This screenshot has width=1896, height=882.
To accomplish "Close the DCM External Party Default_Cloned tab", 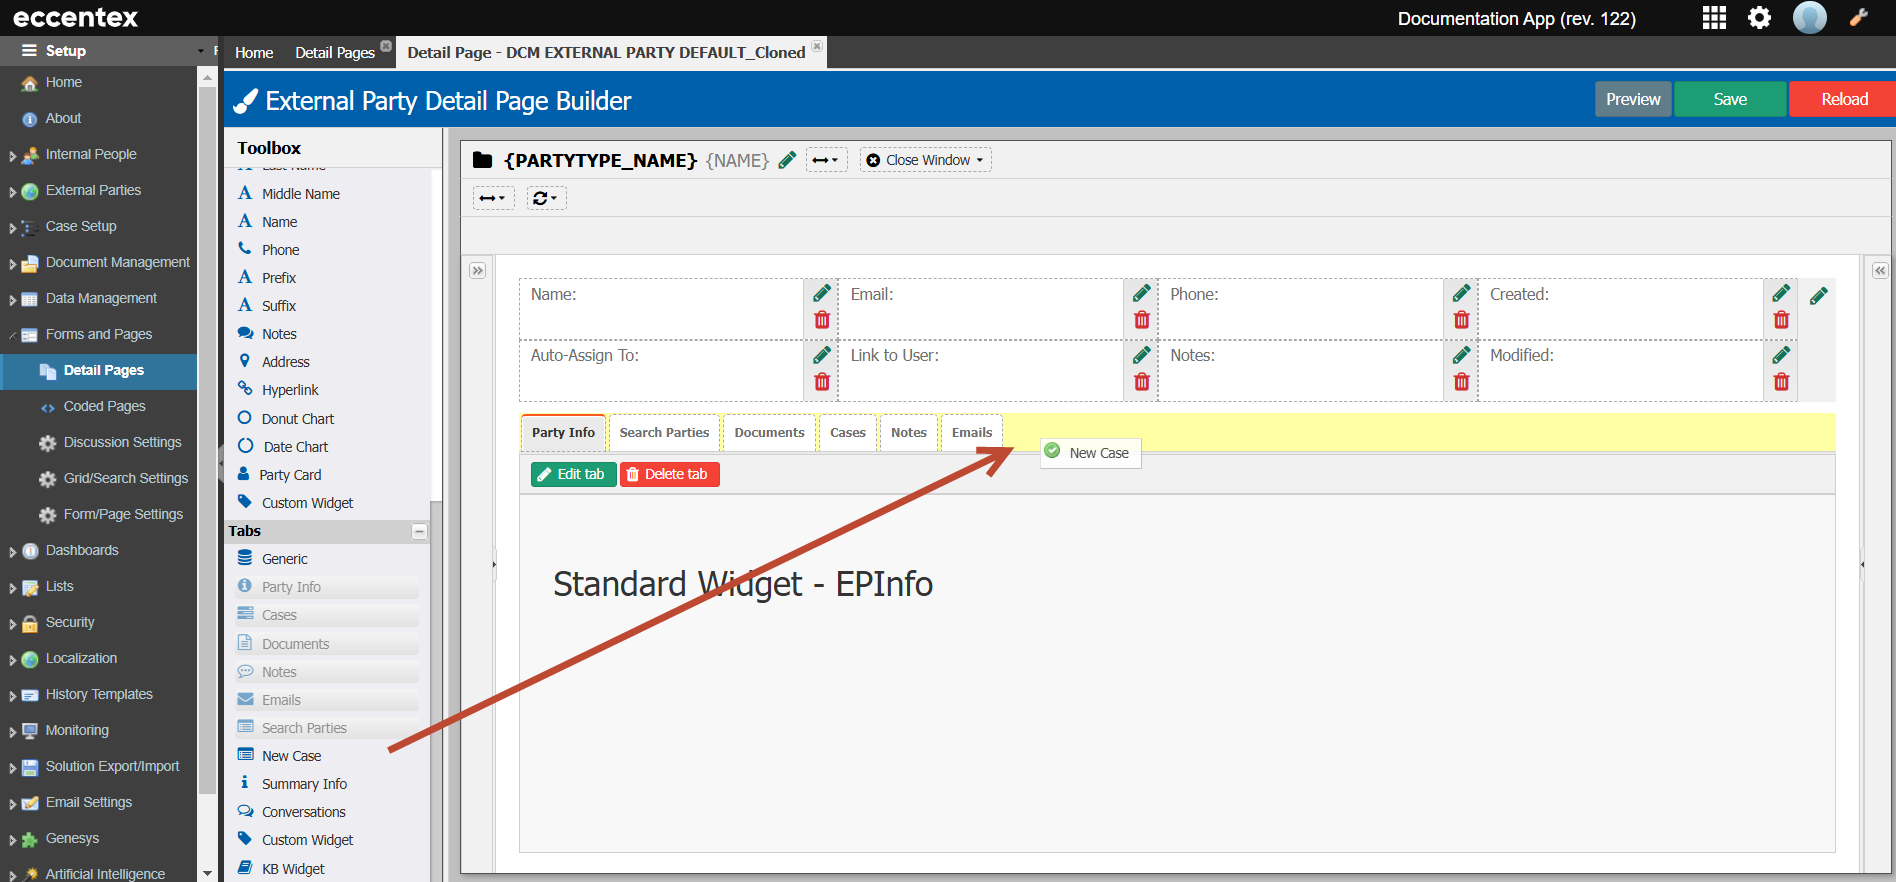I will [817, 46].
